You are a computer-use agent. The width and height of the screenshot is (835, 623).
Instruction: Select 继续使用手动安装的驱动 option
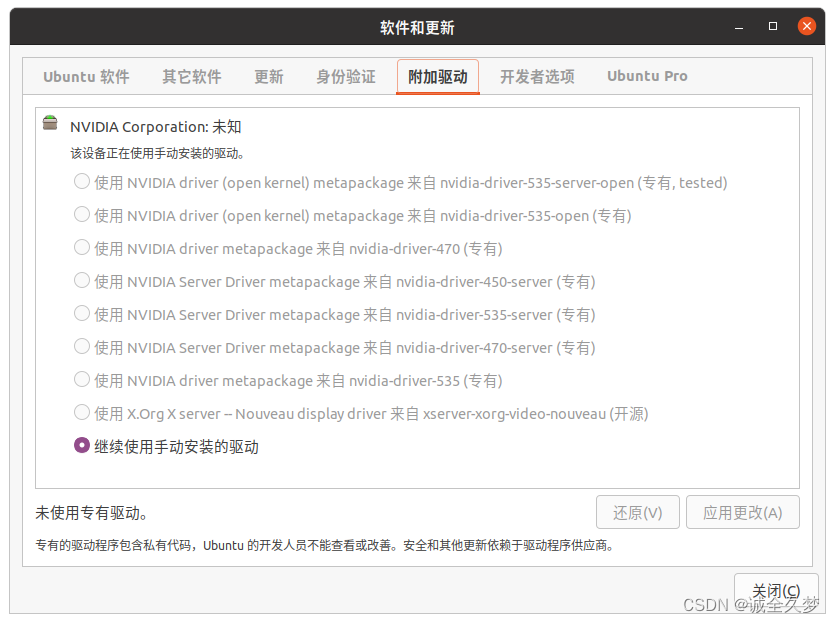pos(82,447)
